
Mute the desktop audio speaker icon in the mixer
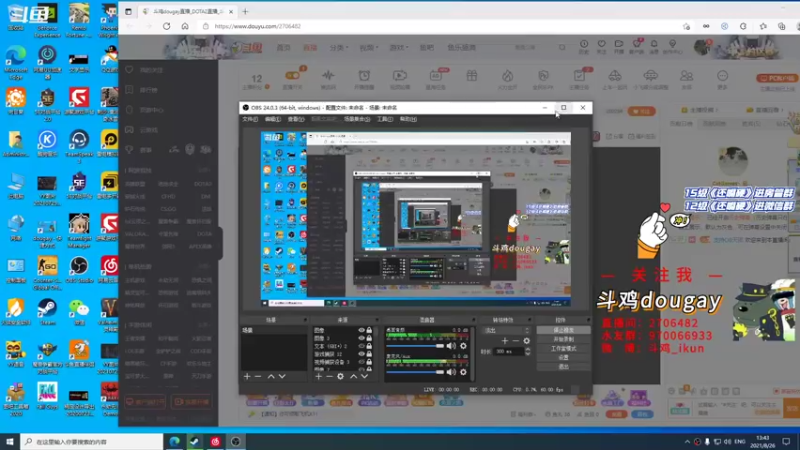(451, 346)
